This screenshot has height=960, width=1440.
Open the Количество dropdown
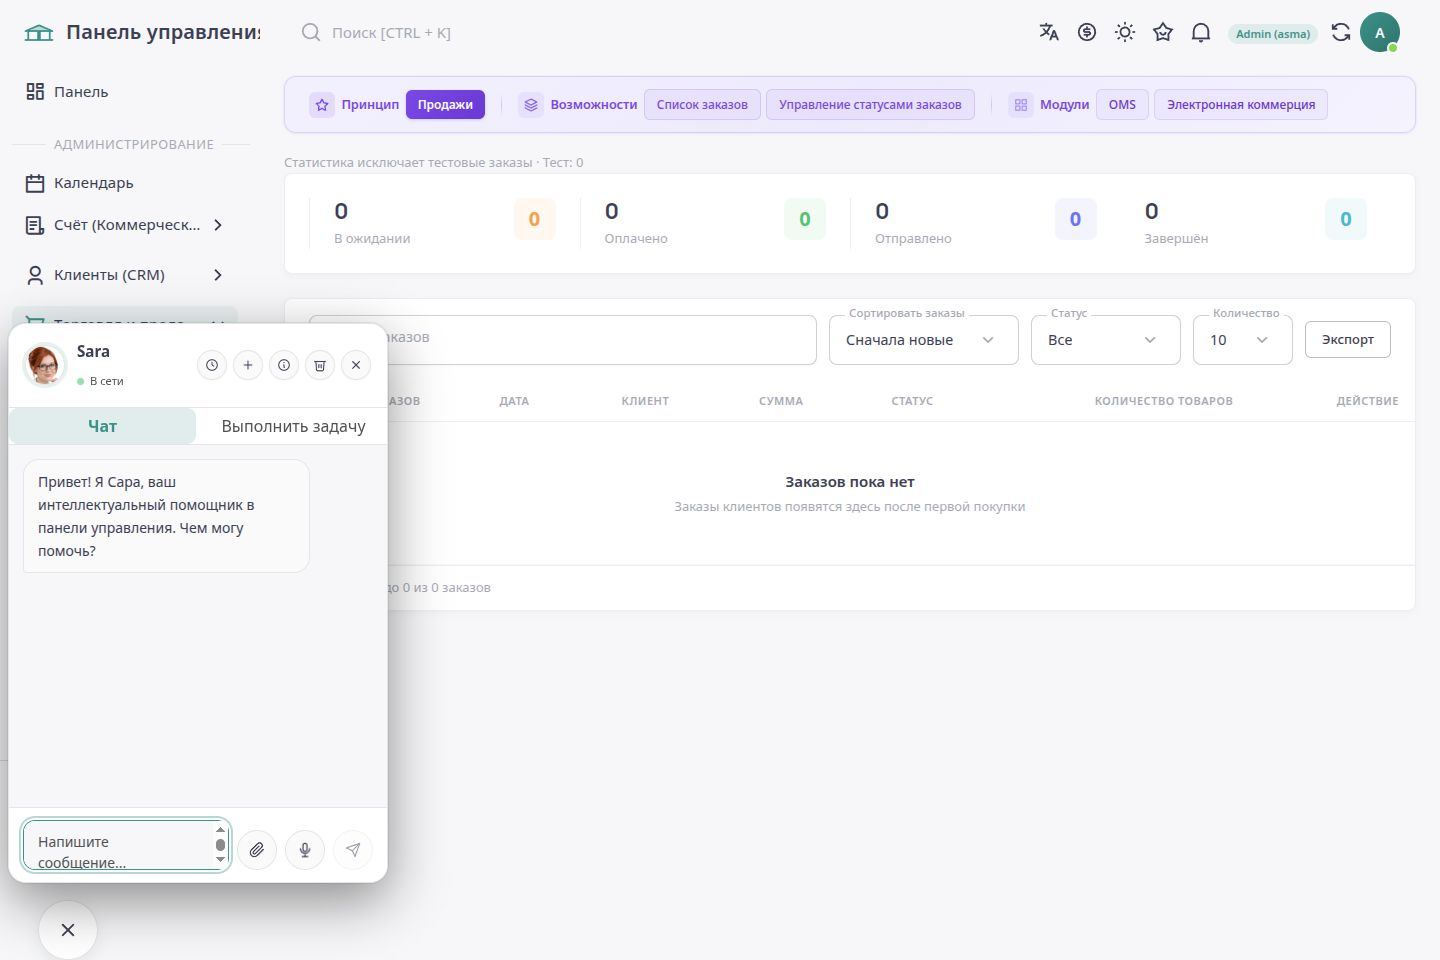click(1242, 340)
